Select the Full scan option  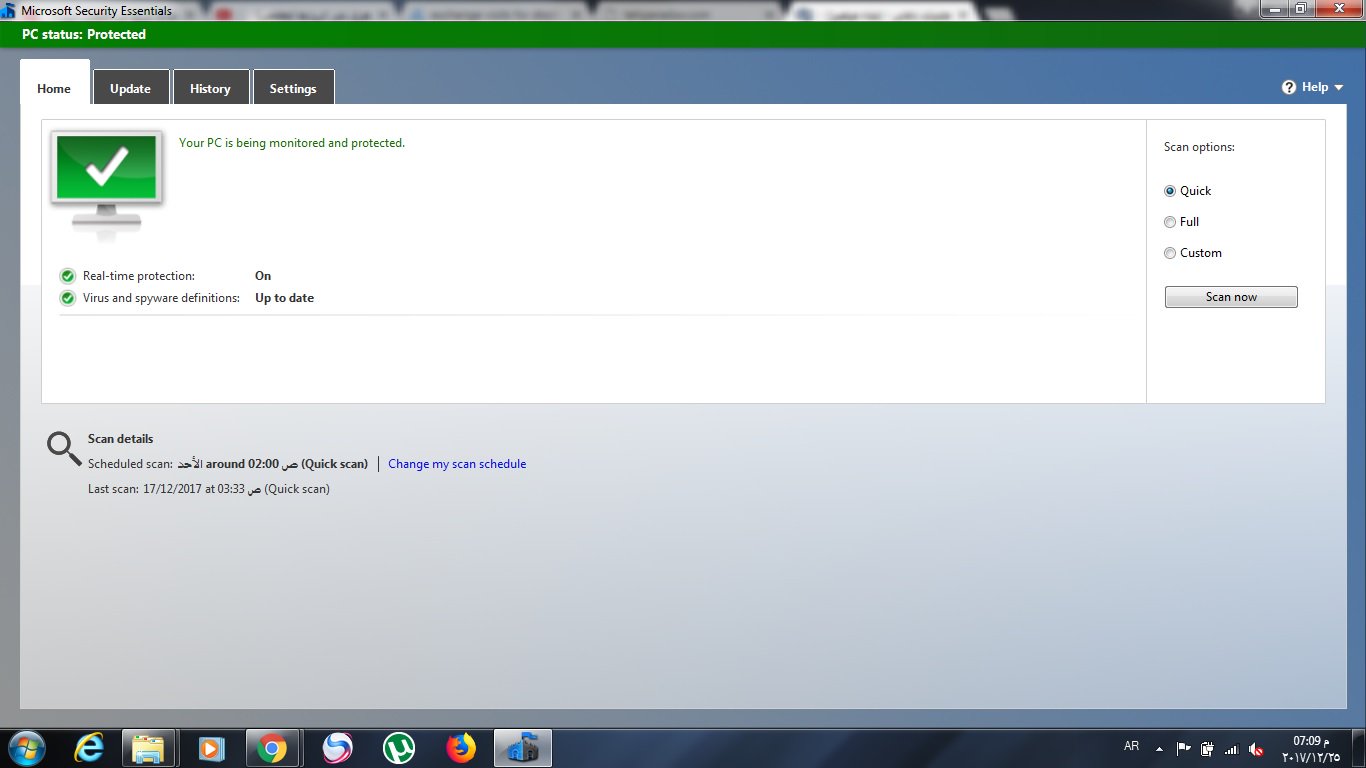coord(1170,222)
